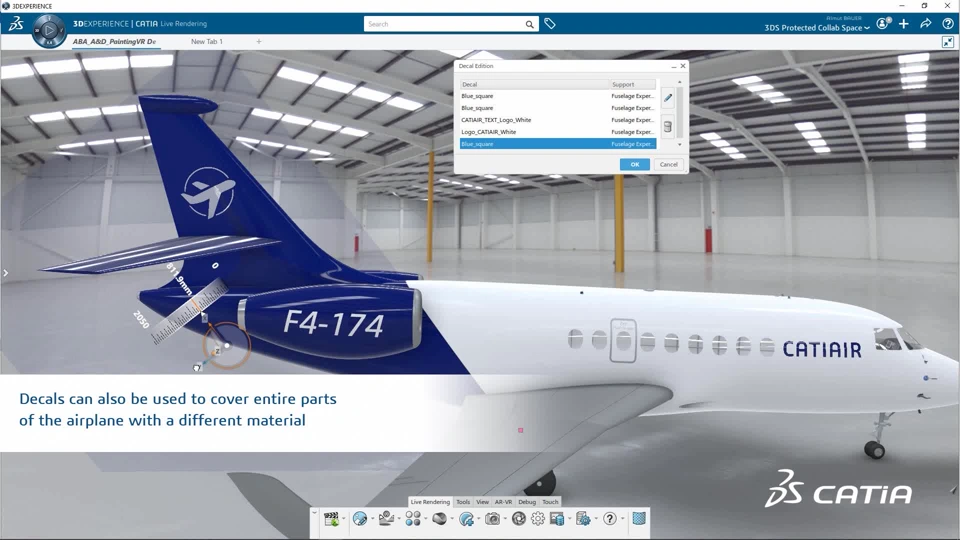The height and width of the screenshot is (540, 960).
Task: Expand dropdown arrow next to globe pencil icon
Action: coord(372,519)
